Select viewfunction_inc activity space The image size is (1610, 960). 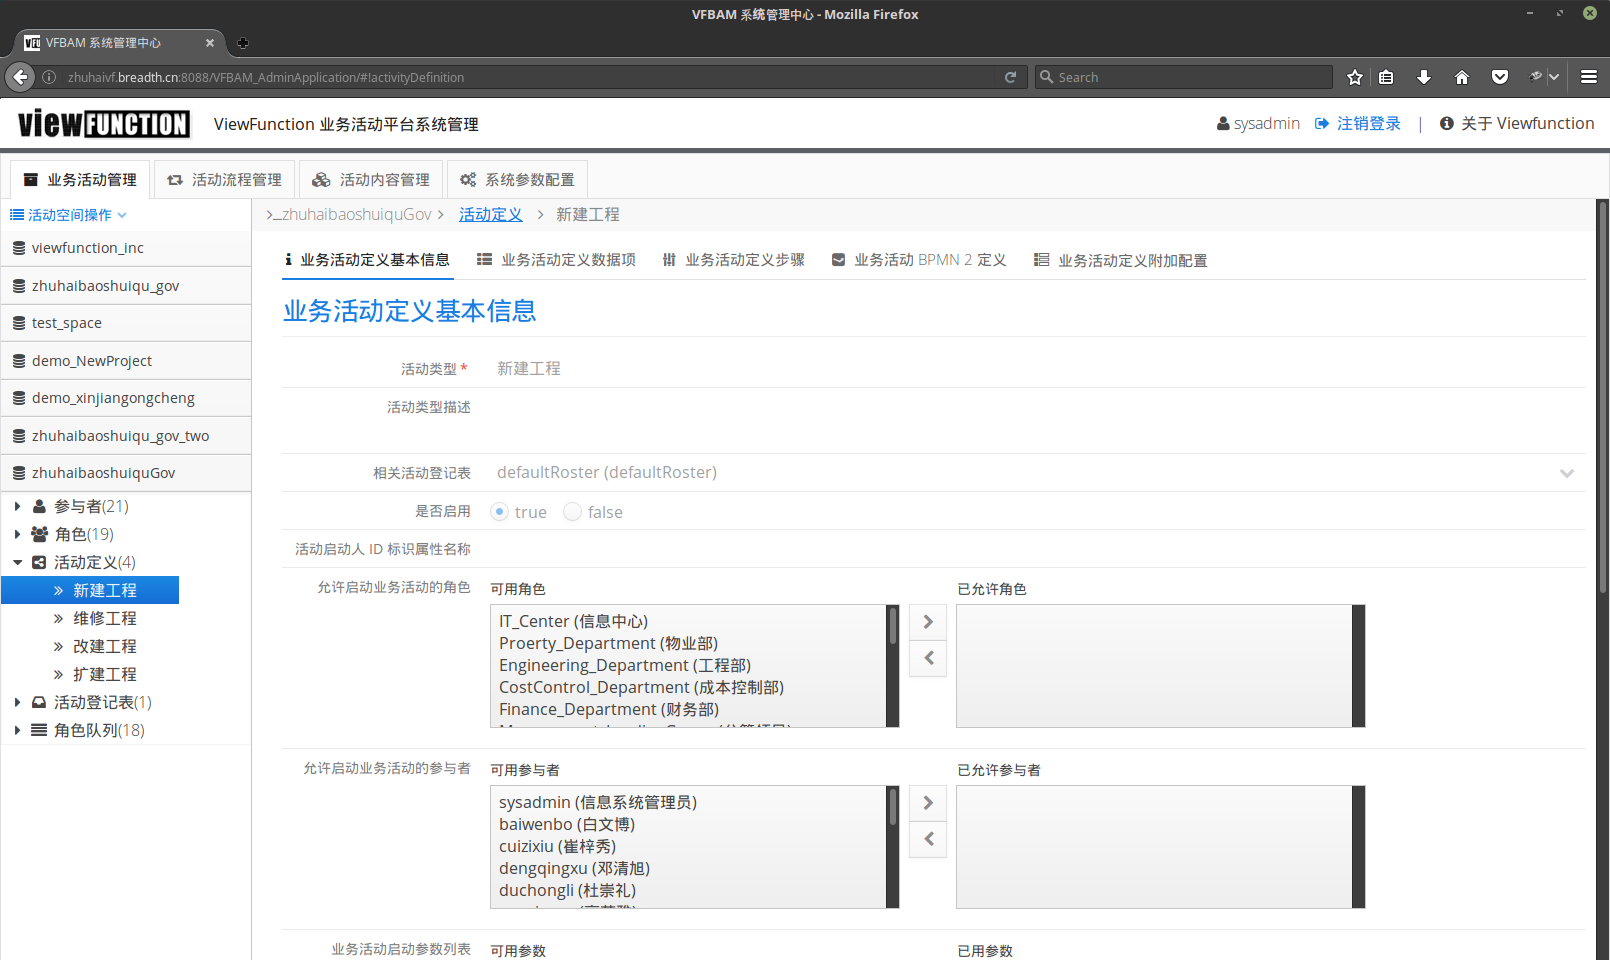click(126, 248)
